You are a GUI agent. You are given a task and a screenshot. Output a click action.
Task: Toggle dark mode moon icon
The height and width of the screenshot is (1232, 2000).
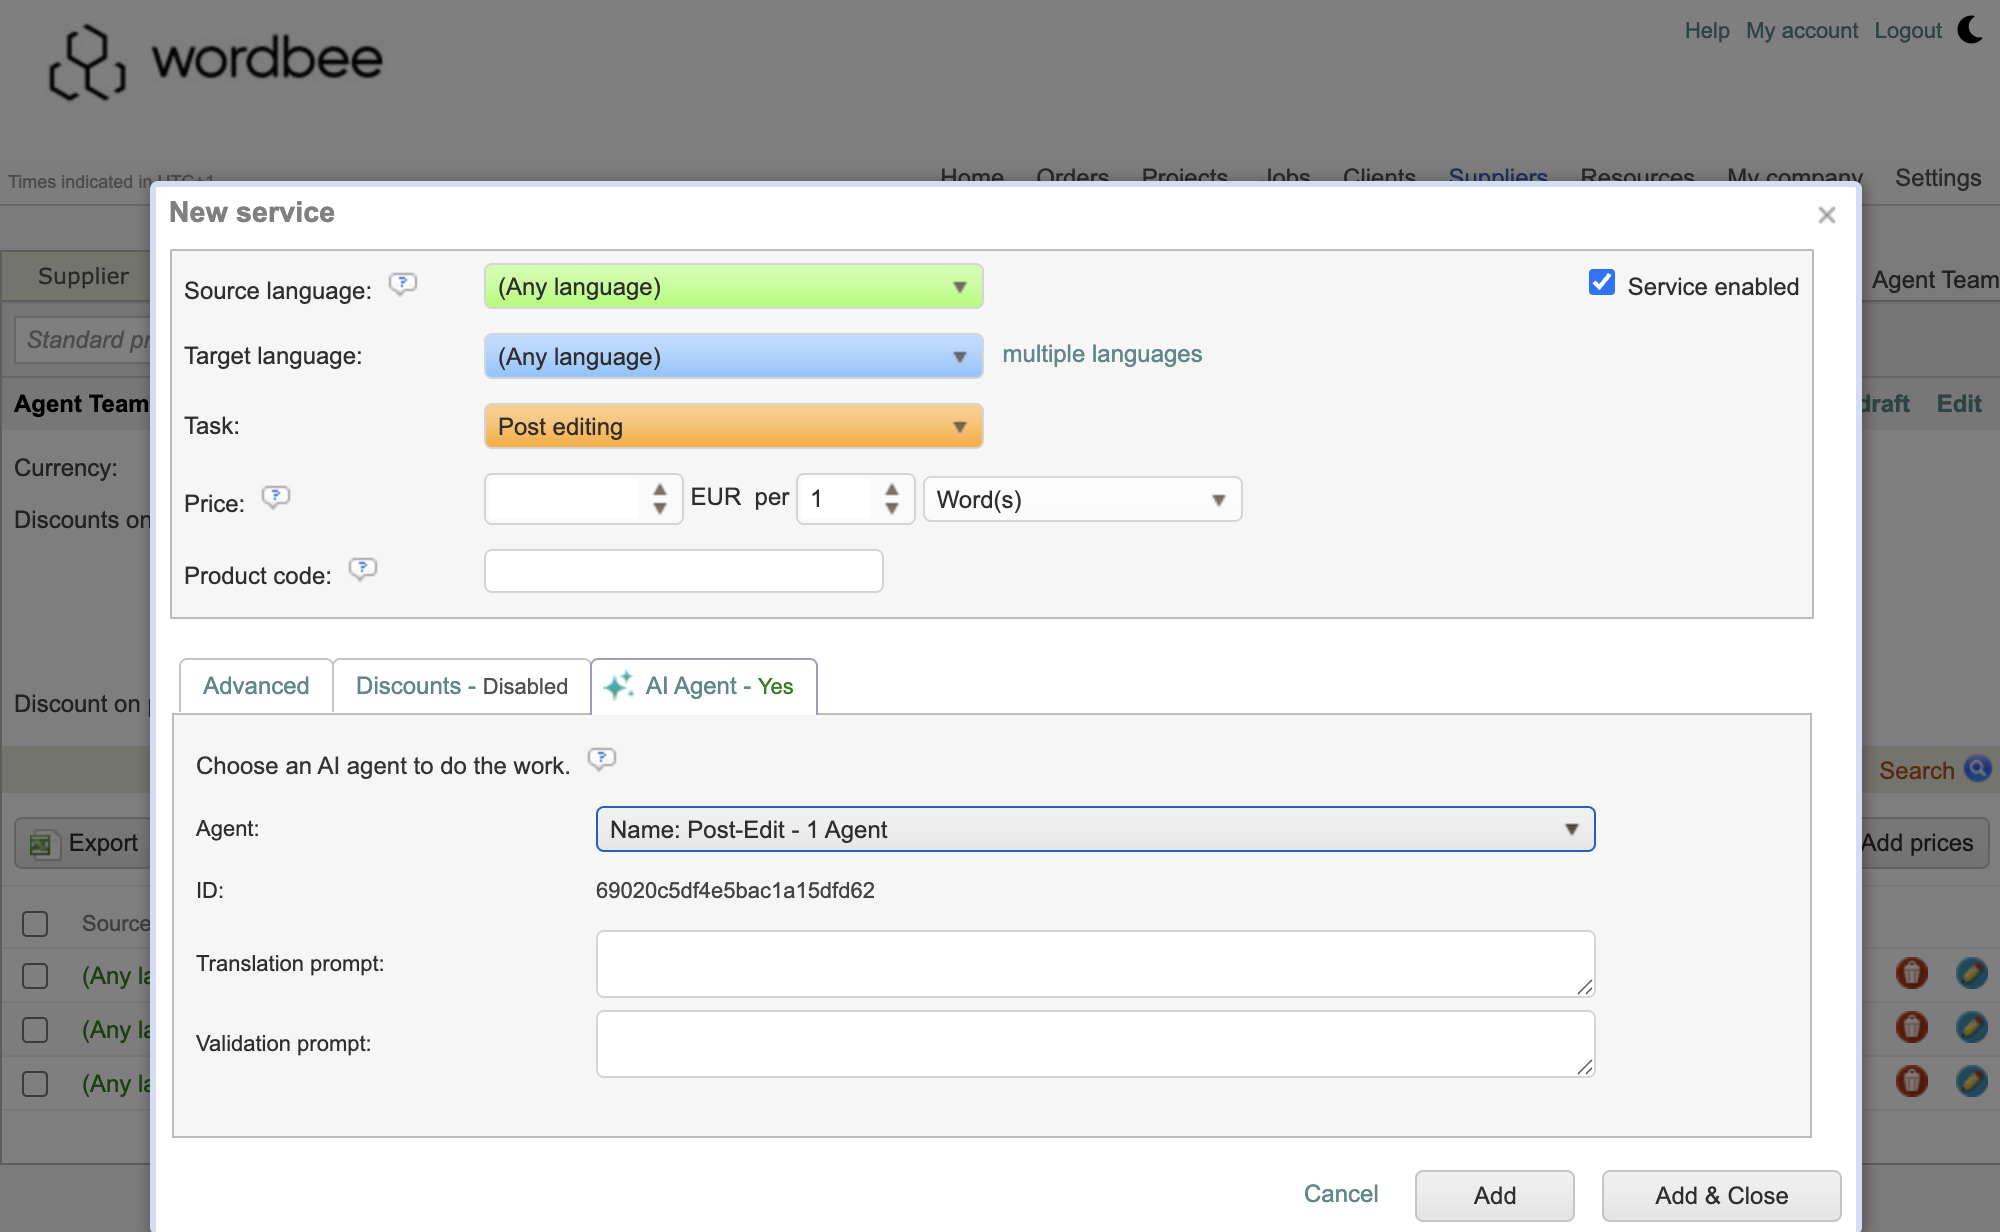(1970, 30)
